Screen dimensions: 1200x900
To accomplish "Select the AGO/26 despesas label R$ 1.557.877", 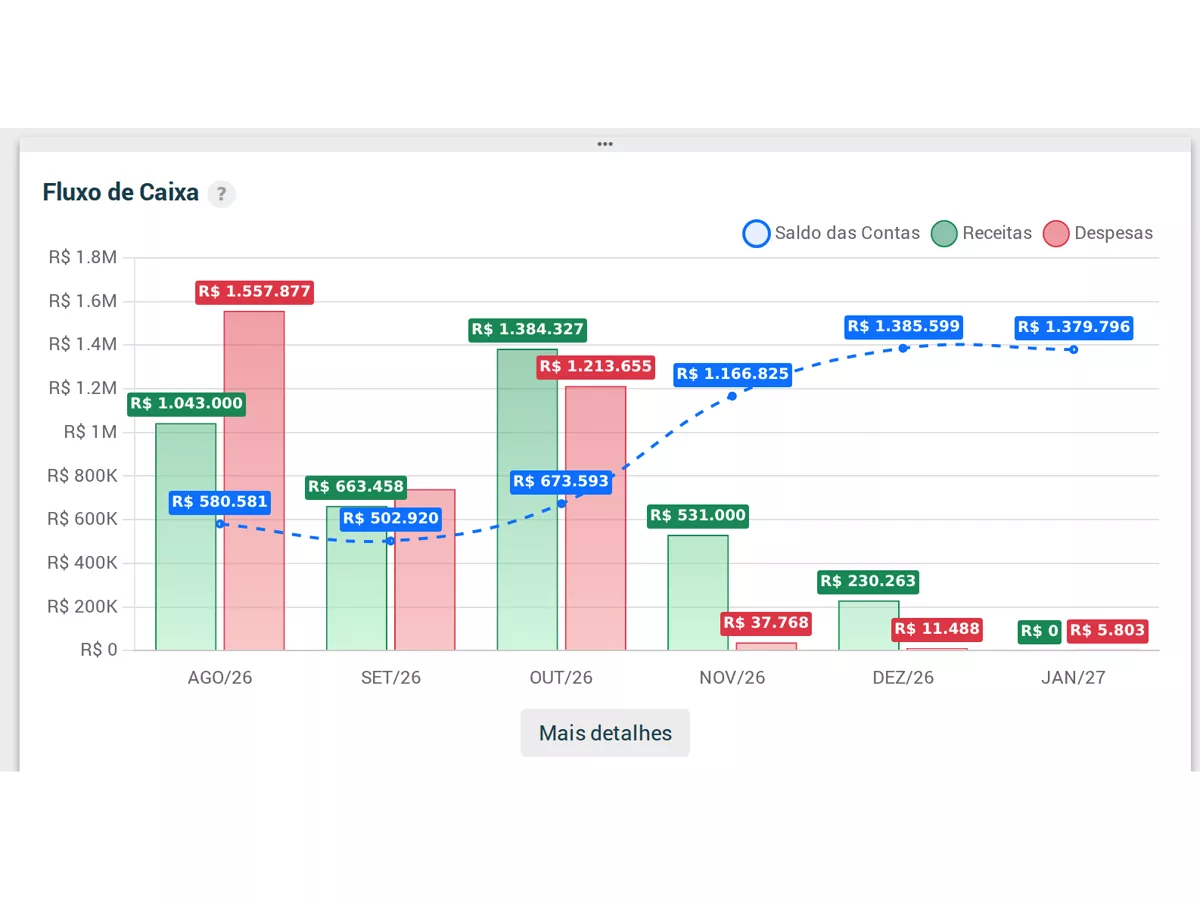I will 255,292.
